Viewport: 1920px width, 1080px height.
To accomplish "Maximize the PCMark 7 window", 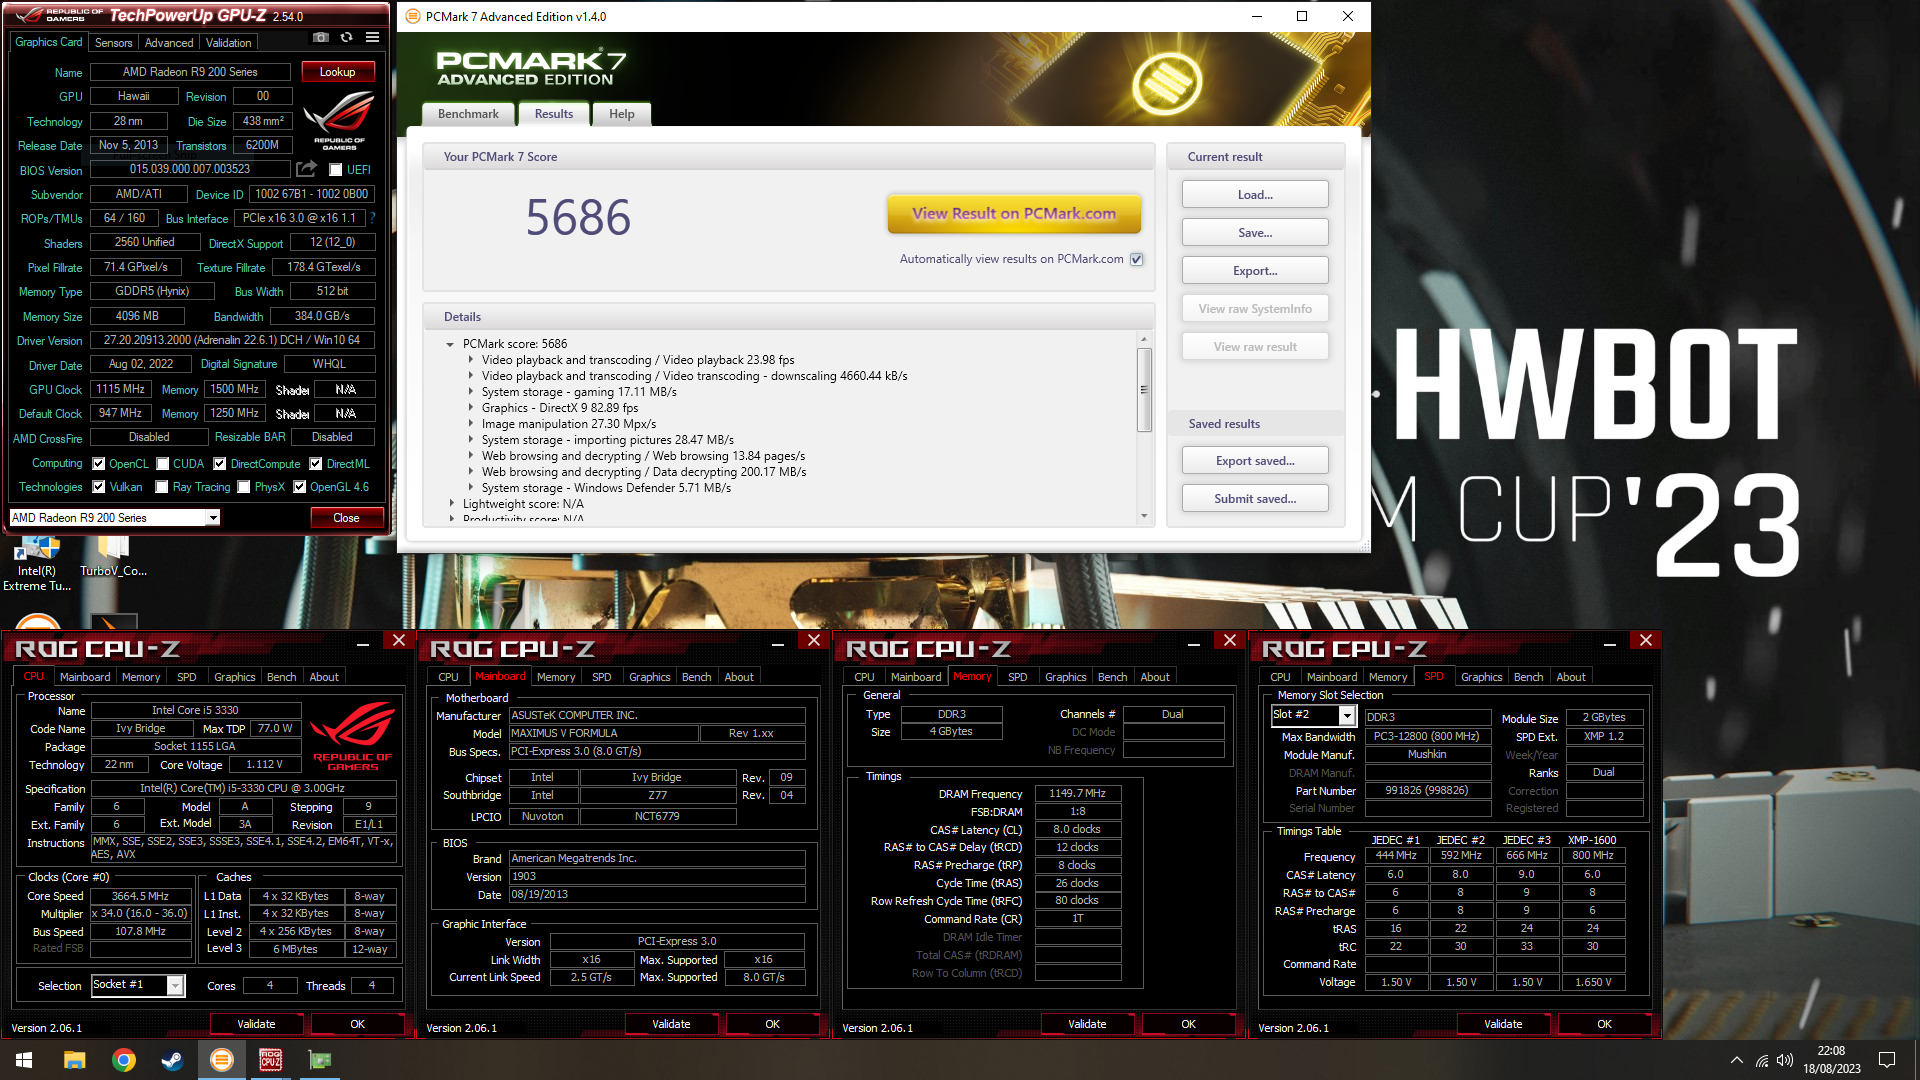I will point(1302,16).
